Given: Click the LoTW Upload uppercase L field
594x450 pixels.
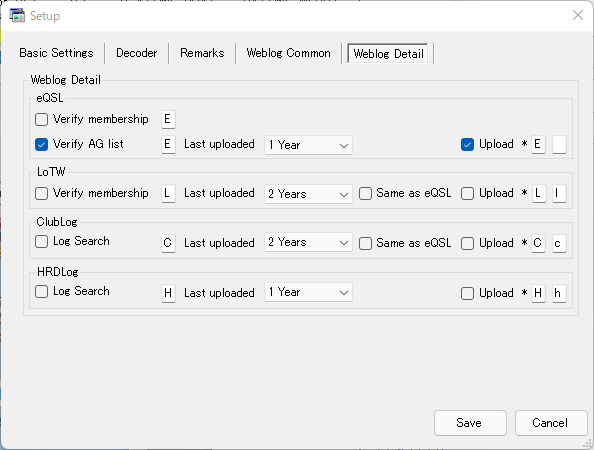Looking at the screenshot, I should point(538,194).
